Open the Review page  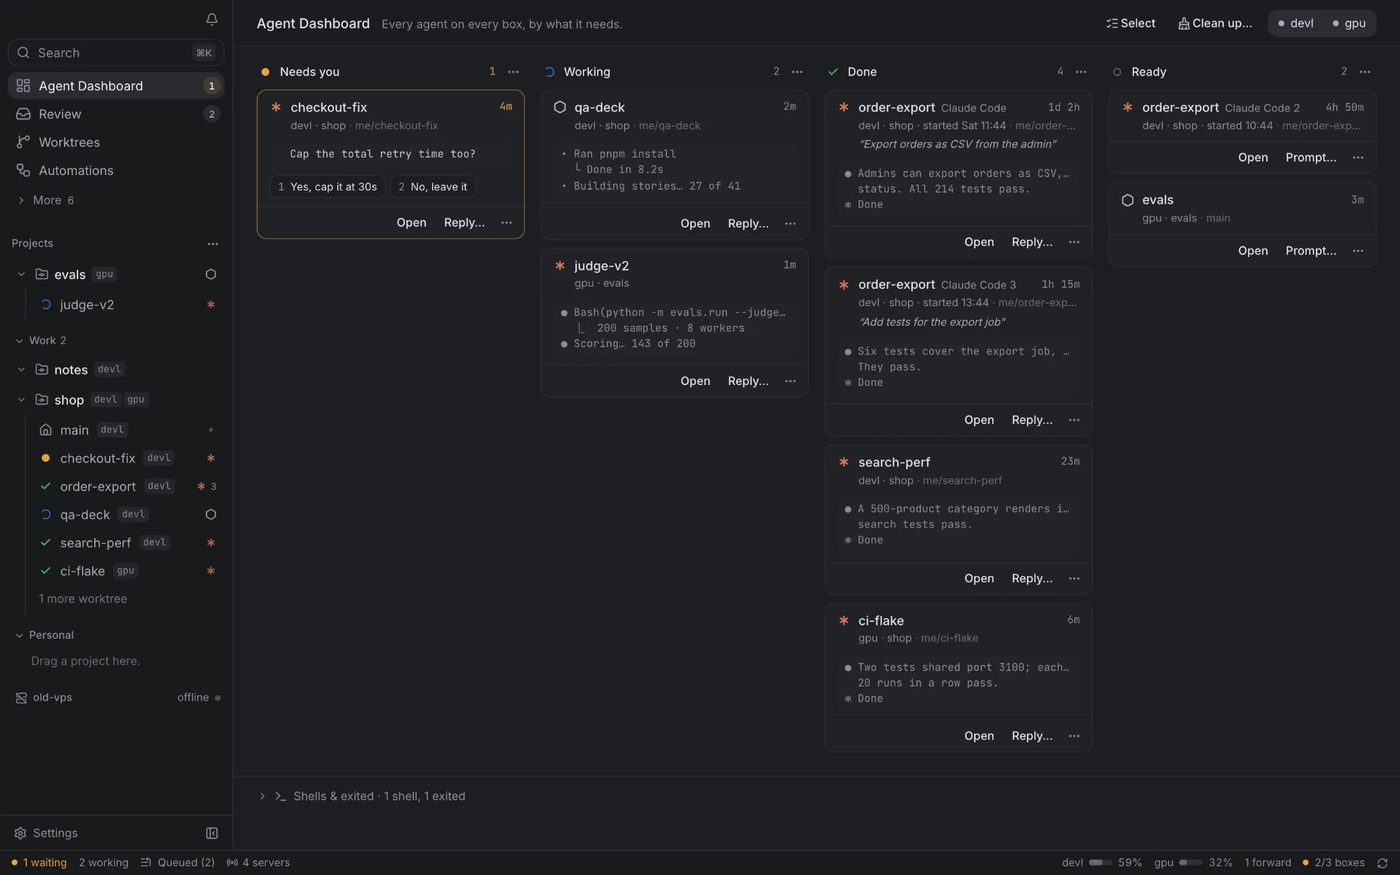click(x=116, y=114)
